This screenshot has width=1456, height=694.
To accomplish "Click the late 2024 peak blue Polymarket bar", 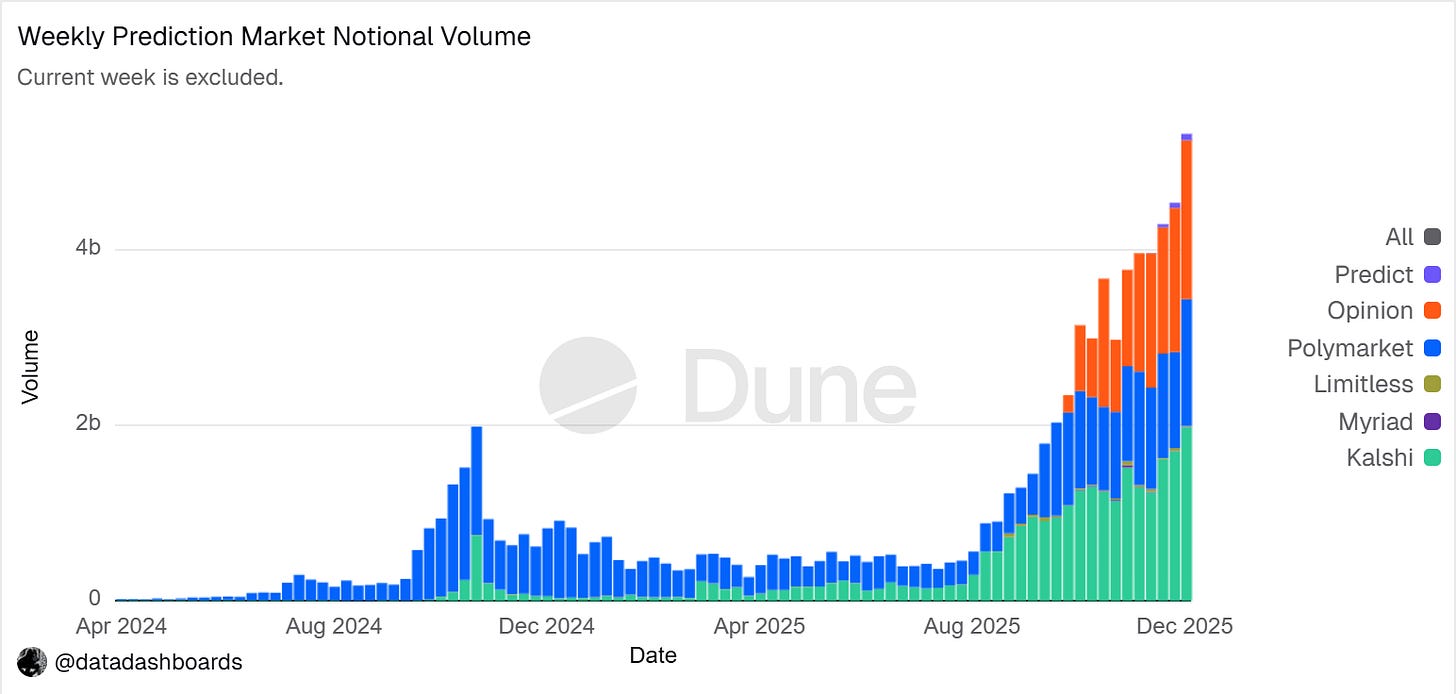I will [x=476, y=481].
